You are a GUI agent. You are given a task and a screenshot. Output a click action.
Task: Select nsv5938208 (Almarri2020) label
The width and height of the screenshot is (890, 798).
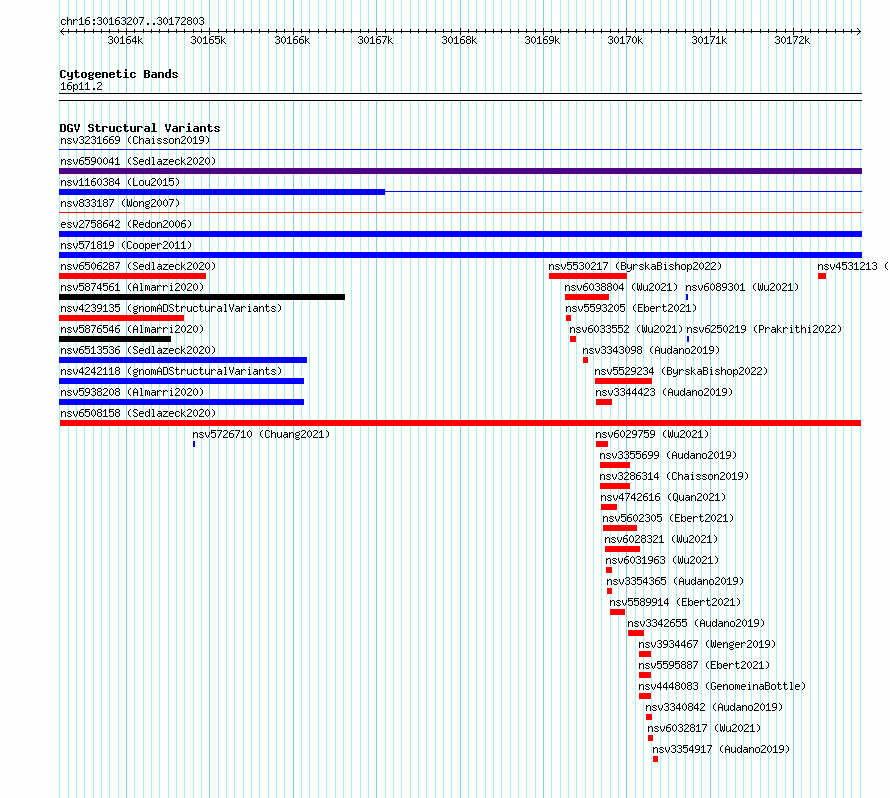132,392
